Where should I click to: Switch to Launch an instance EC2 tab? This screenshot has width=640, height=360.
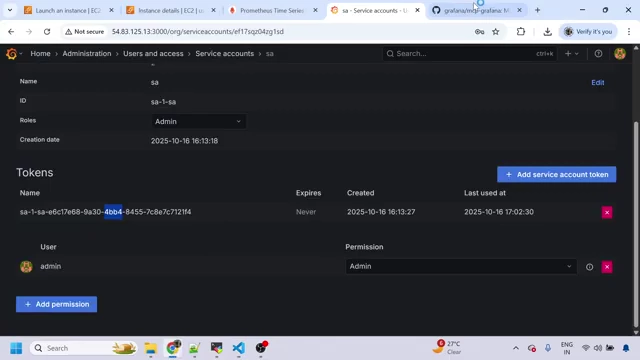(x=68, y=11)
